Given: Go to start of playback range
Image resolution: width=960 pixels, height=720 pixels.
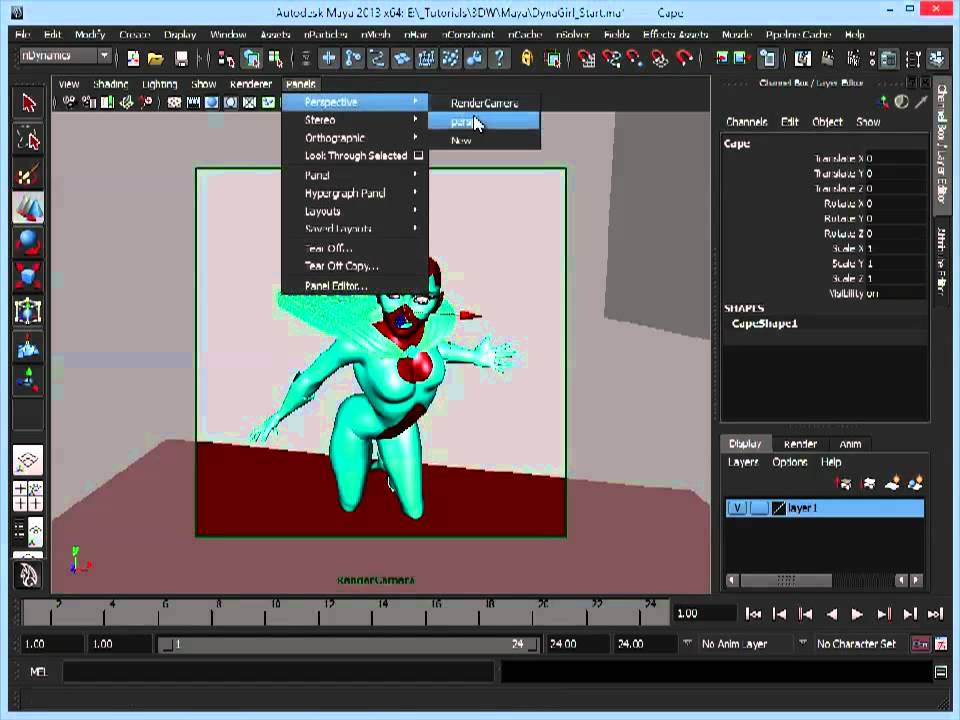Looking at the screenshot, I should [753, 614].
